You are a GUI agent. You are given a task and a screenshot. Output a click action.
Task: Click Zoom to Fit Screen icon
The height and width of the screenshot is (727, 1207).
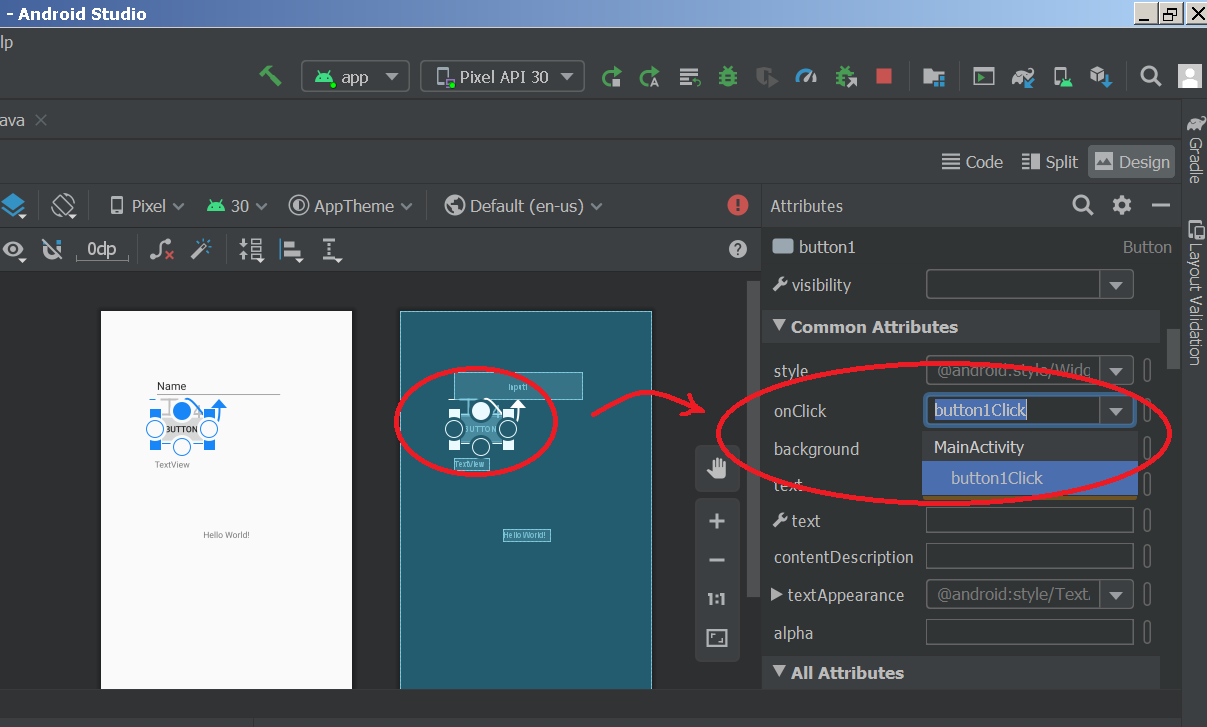[x=717, y=638]
